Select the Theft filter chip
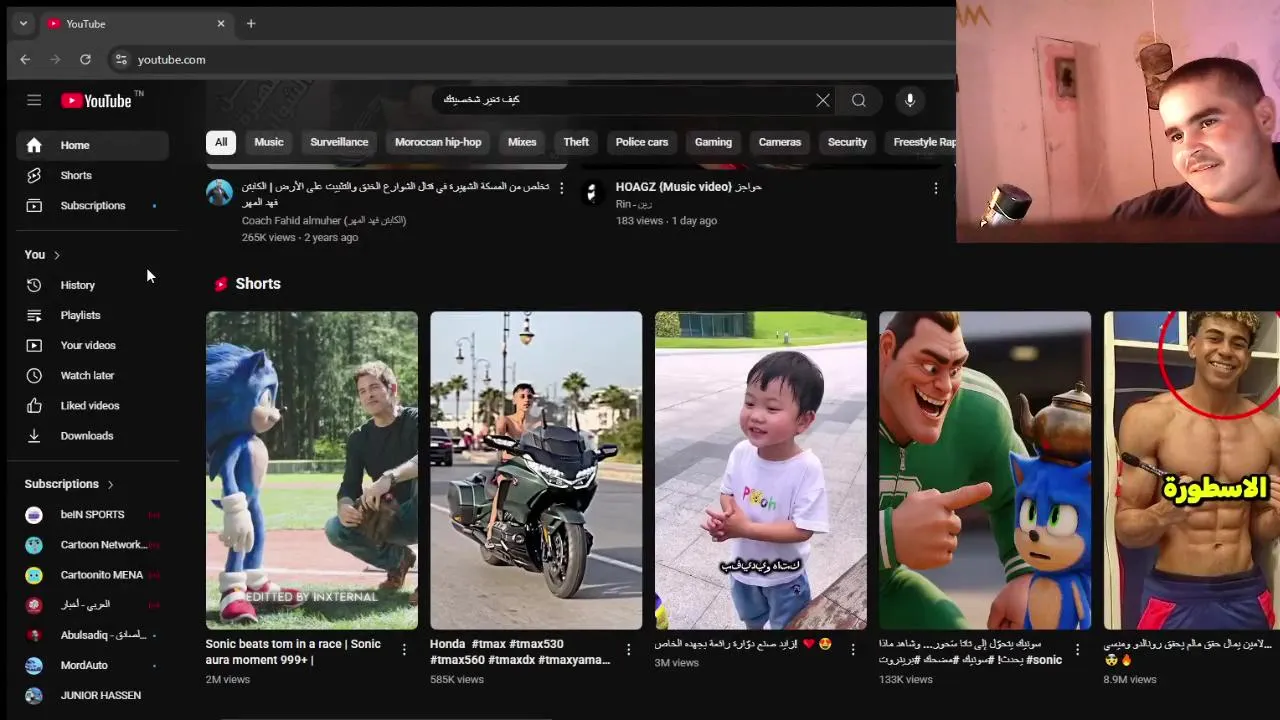The height and width of the screenshot is (720, 1280). [576, 142]
